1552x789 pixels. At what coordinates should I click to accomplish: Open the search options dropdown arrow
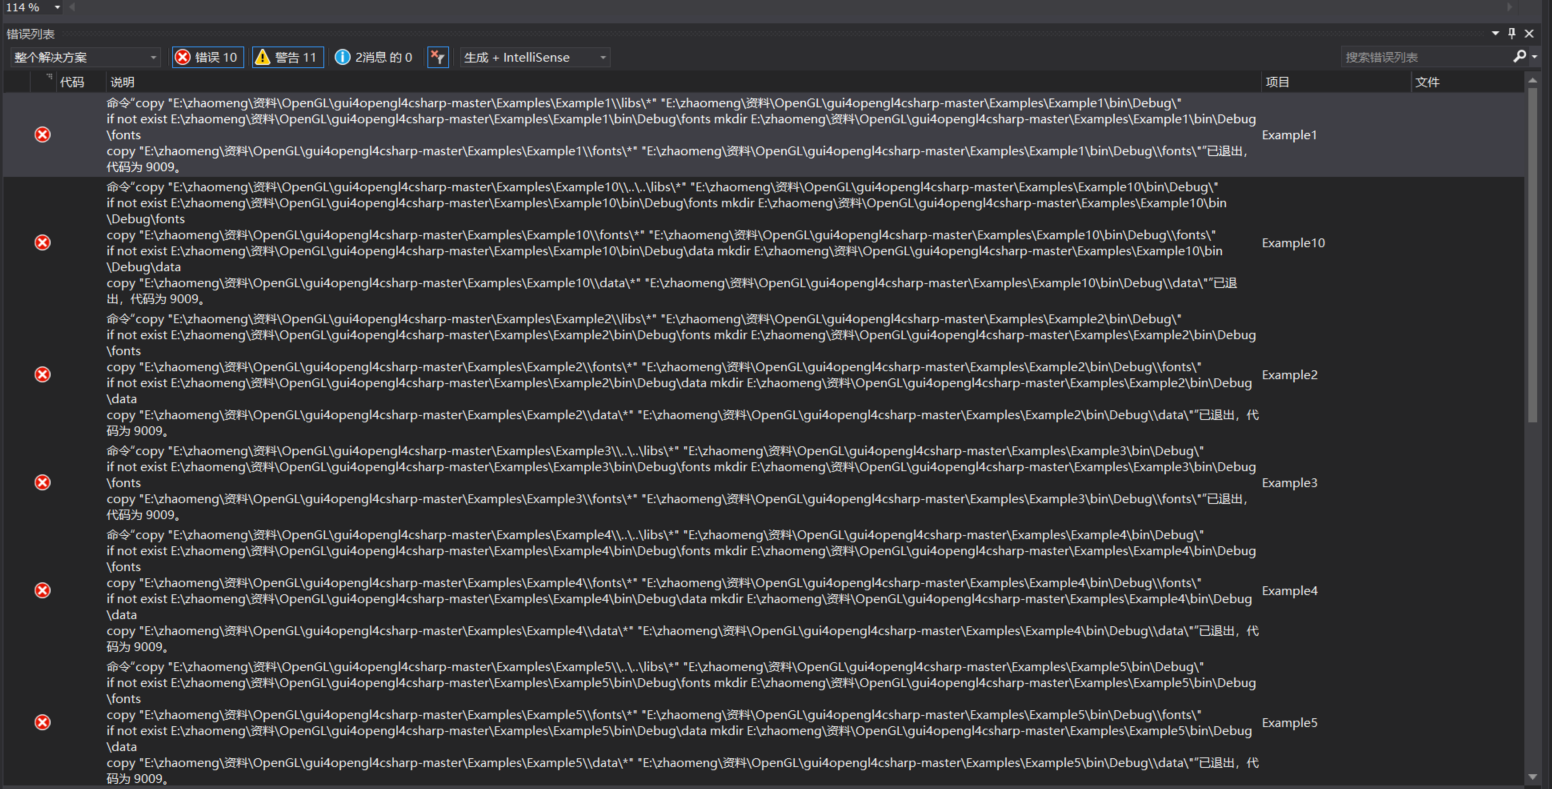tap(1535, 57)
